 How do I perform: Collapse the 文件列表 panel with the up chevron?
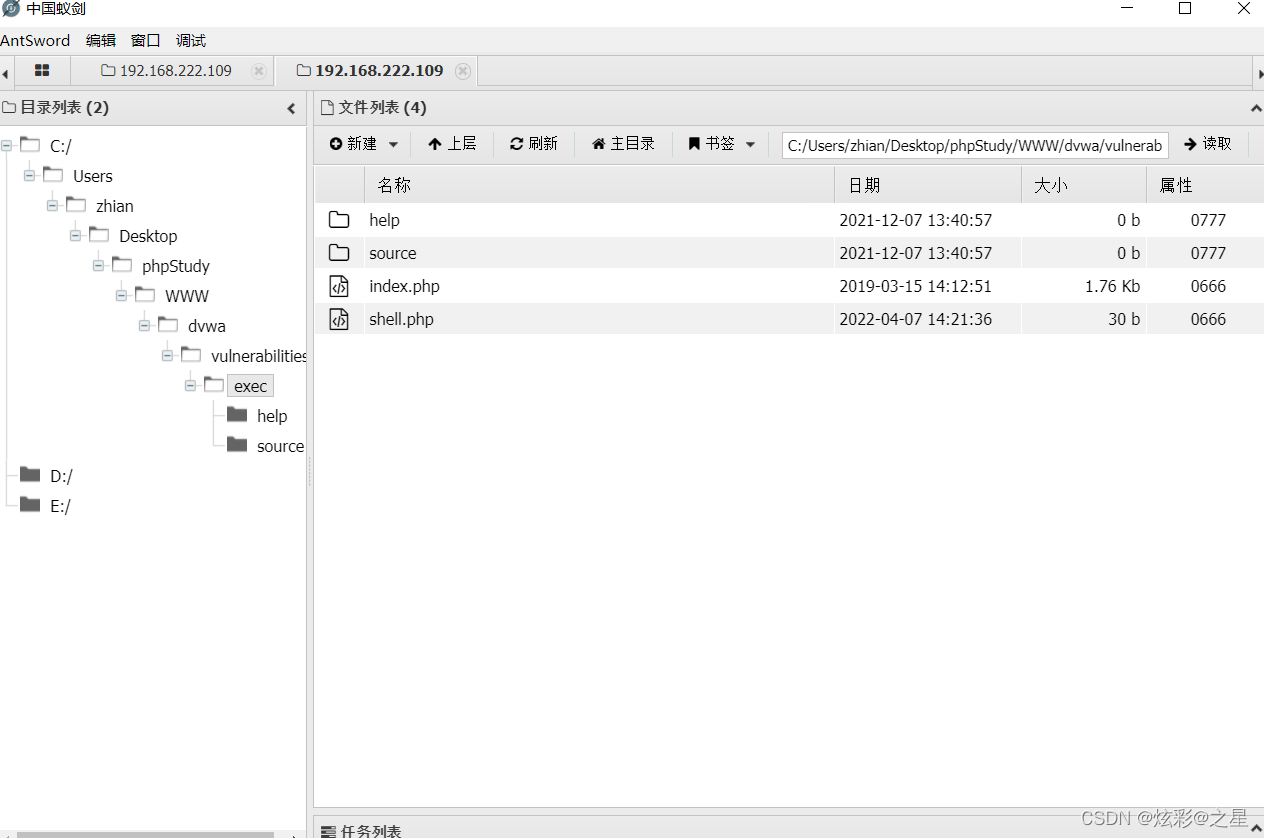pos(1256,108)
